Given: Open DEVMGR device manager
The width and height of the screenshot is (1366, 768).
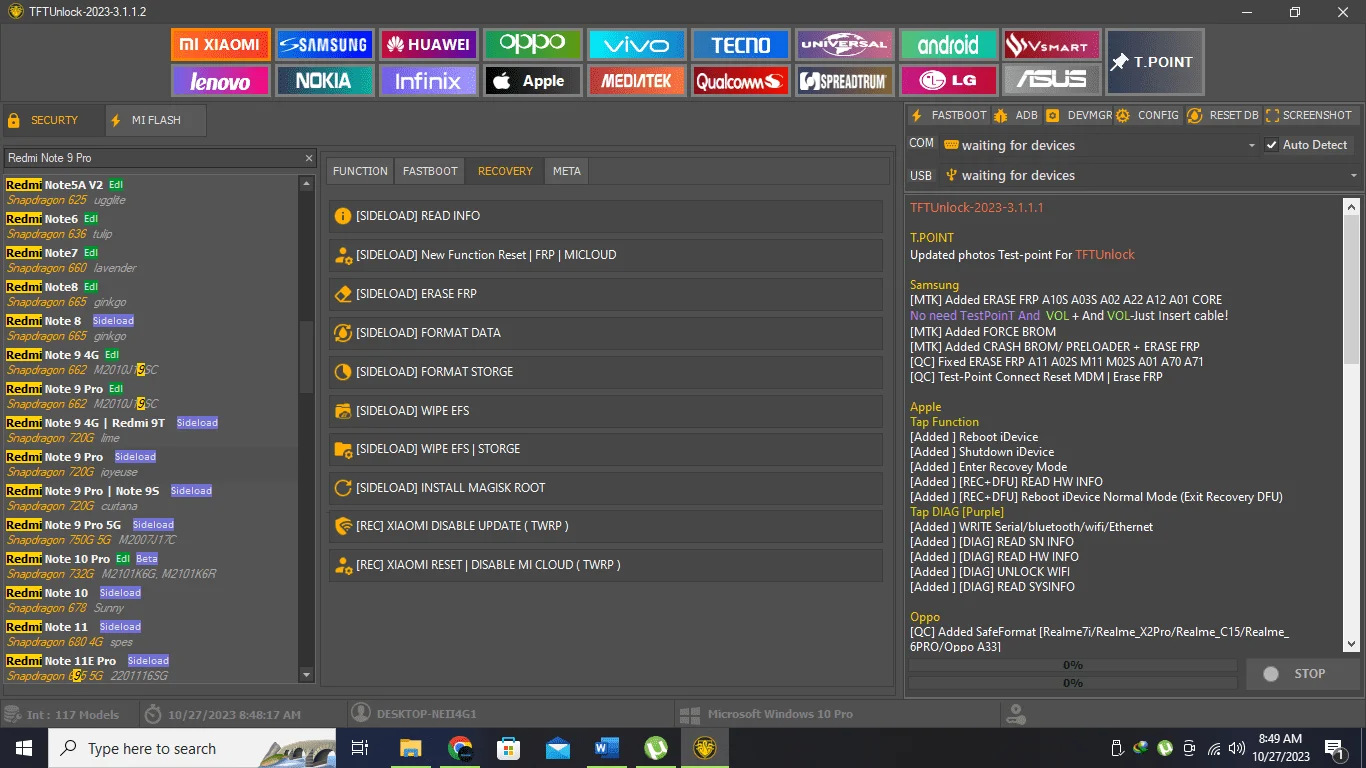Looking at the screenshot, I should pyautogui.click(x=1080, y=116).
